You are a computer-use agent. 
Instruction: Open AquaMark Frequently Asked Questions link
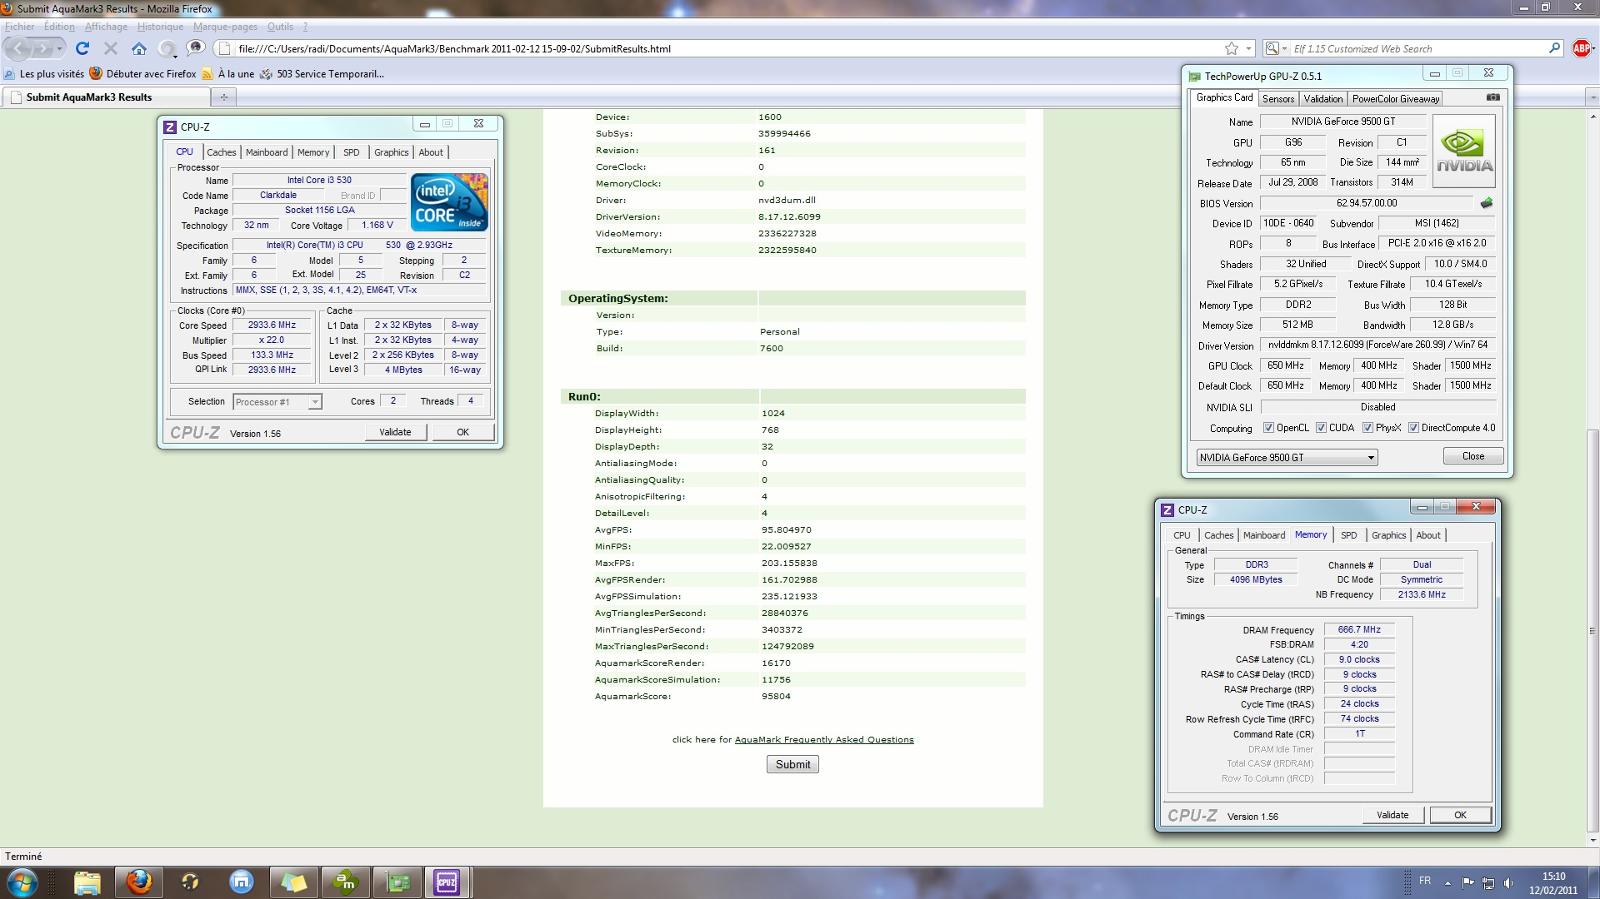[x=824, y=740]
